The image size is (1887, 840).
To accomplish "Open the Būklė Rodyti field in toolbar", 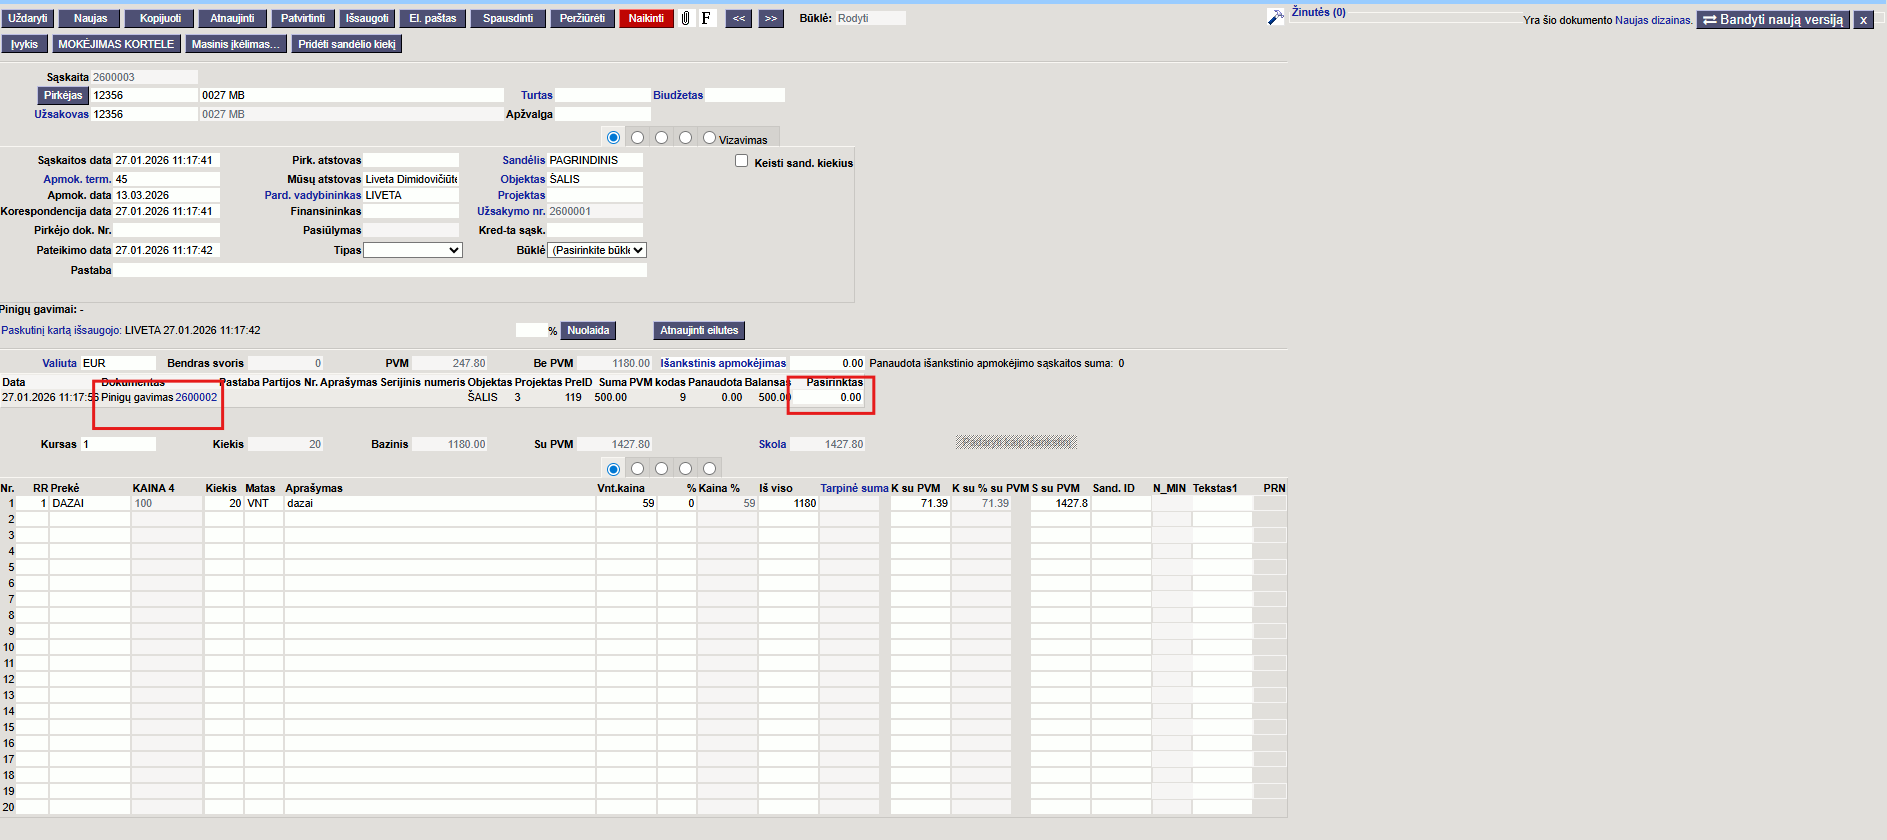I will tap(870, 18).
